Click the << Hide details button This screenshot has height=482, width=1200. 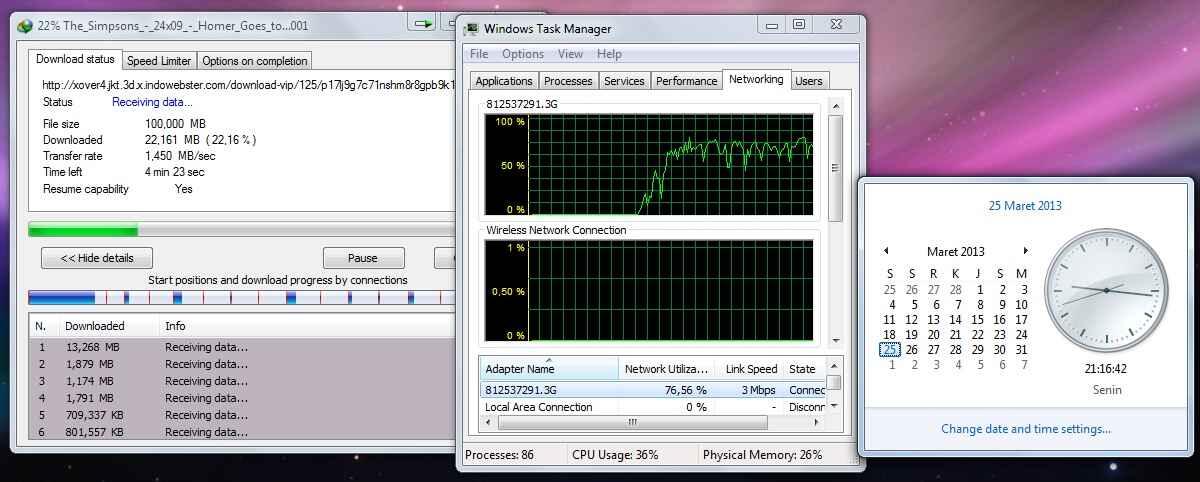[x=97, y=258]
